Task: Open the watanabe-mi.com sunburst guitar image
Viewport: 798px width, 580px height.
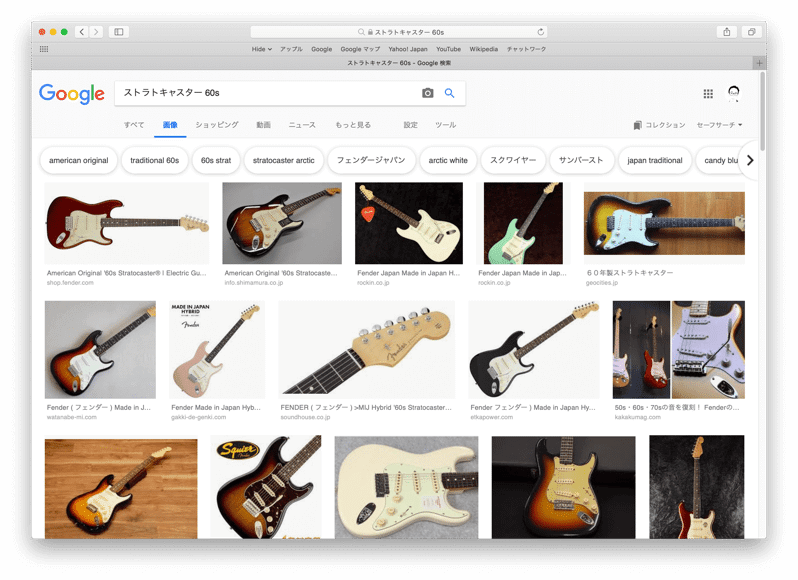Action: pyautogui.click(x=100, y=350)
